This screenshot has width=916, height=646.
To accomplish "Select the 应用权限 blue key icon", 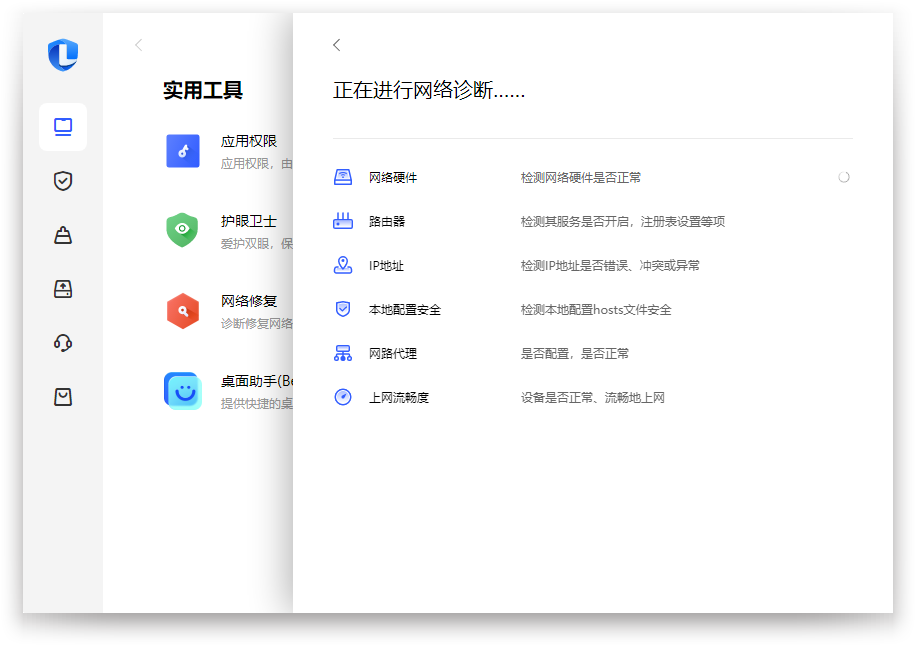I will coord(183,151).
